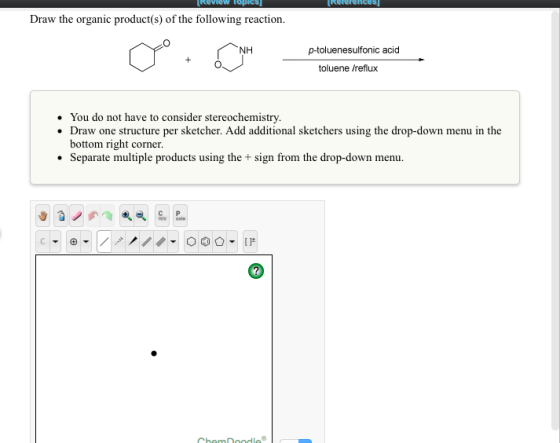Click the morpholine structure image
This screenshot has width=560, height=443.
click(x=234, y=57)
